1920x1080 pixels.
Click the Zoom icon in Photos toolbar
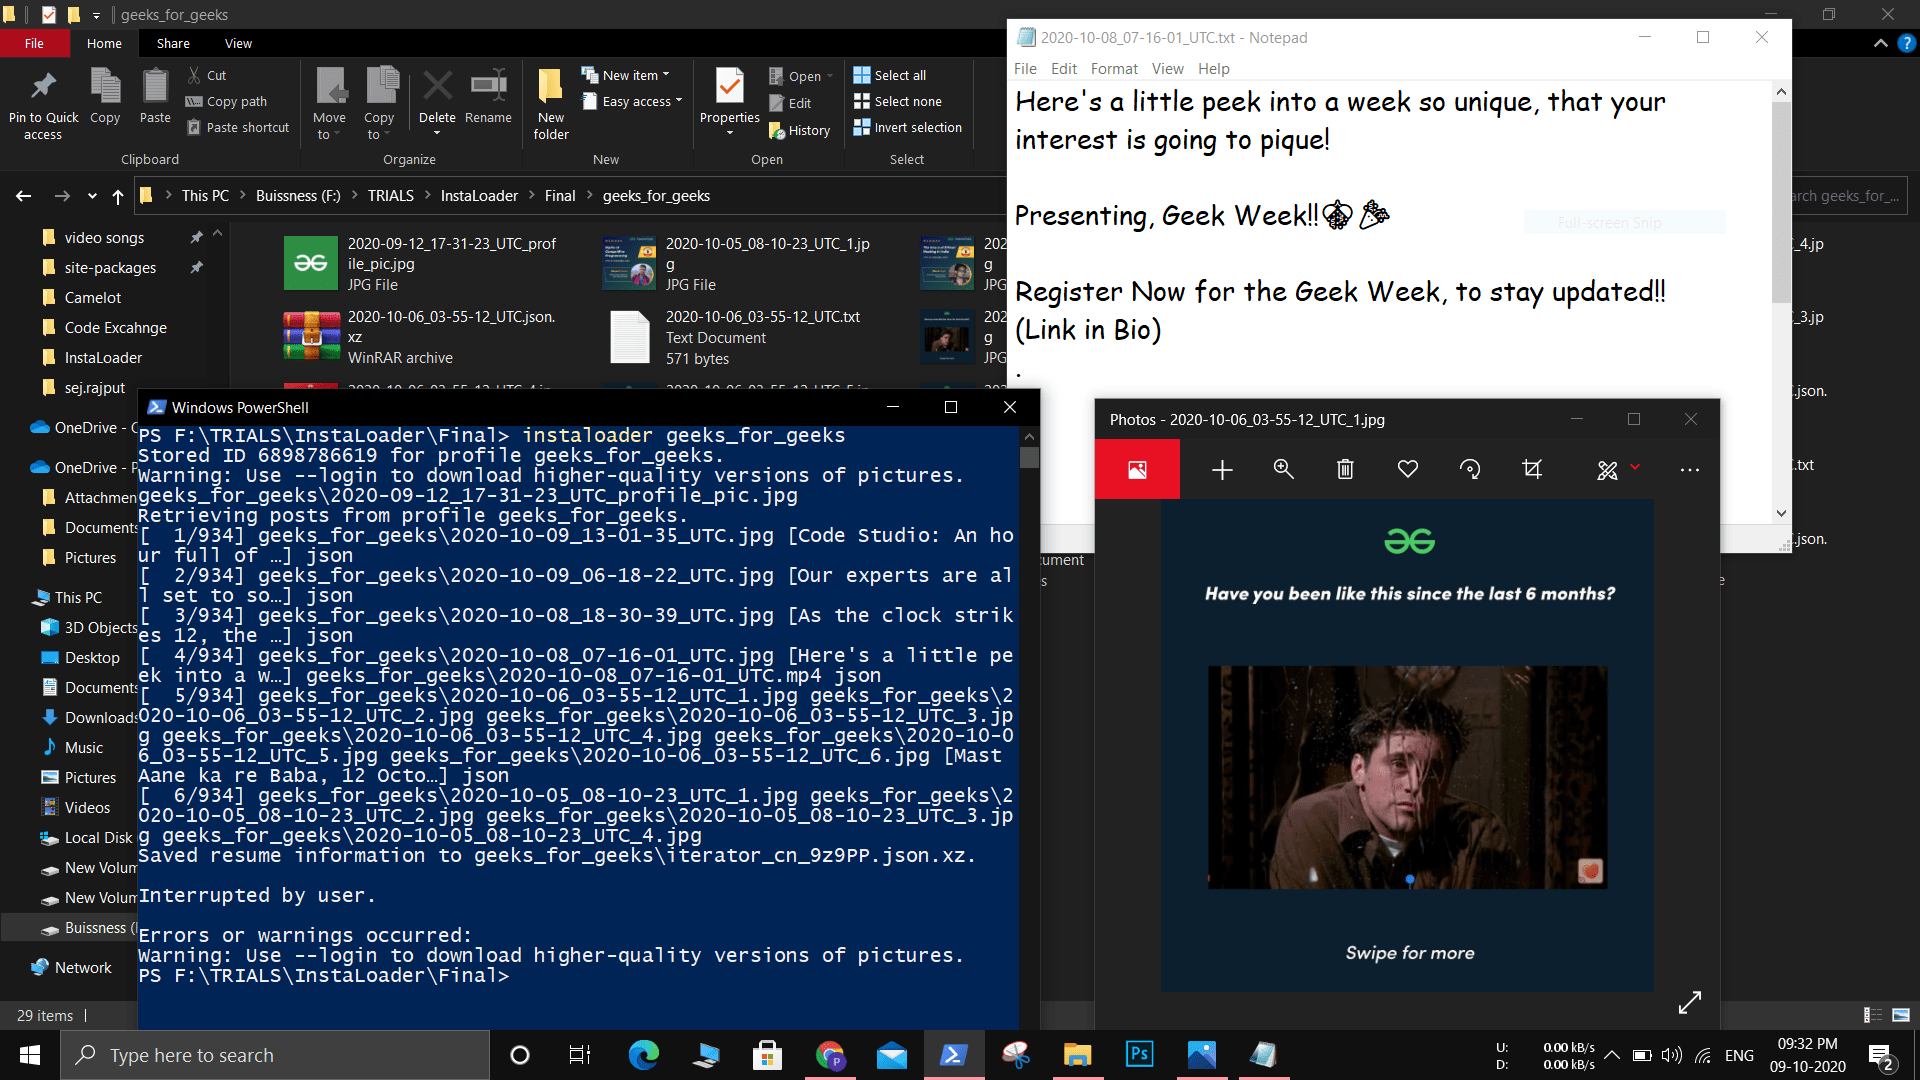1283,470
